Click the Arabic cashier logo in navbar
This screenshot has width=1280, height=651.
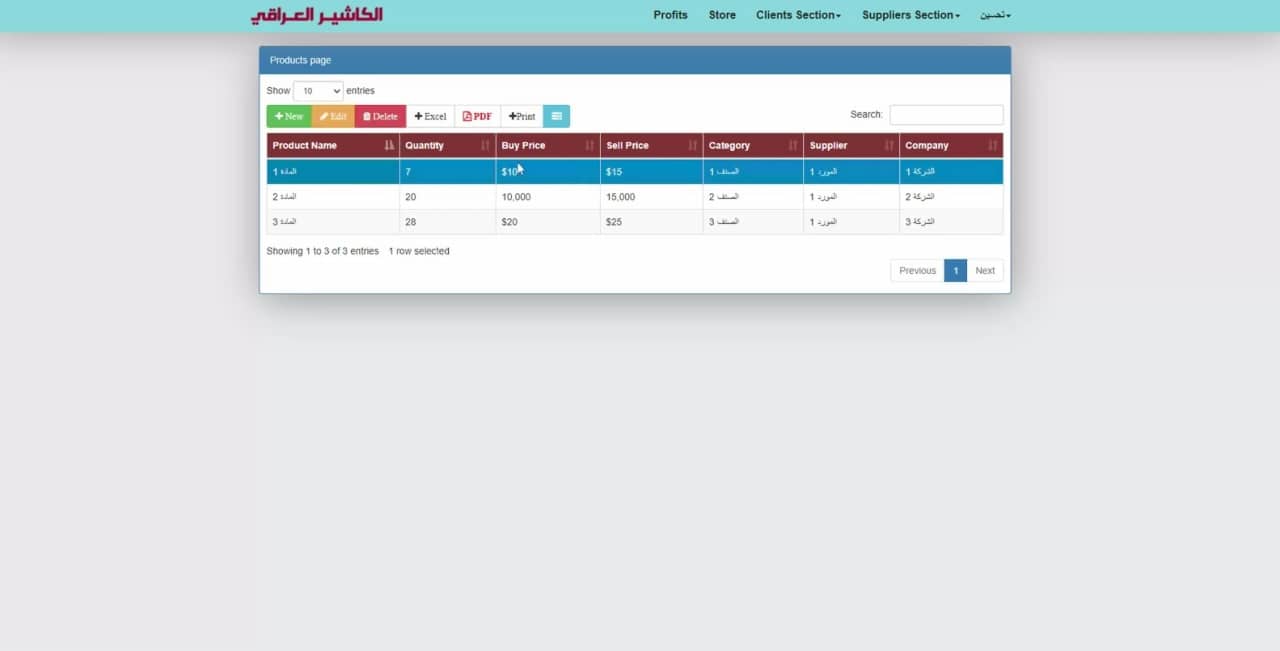(x=316, y=15)
